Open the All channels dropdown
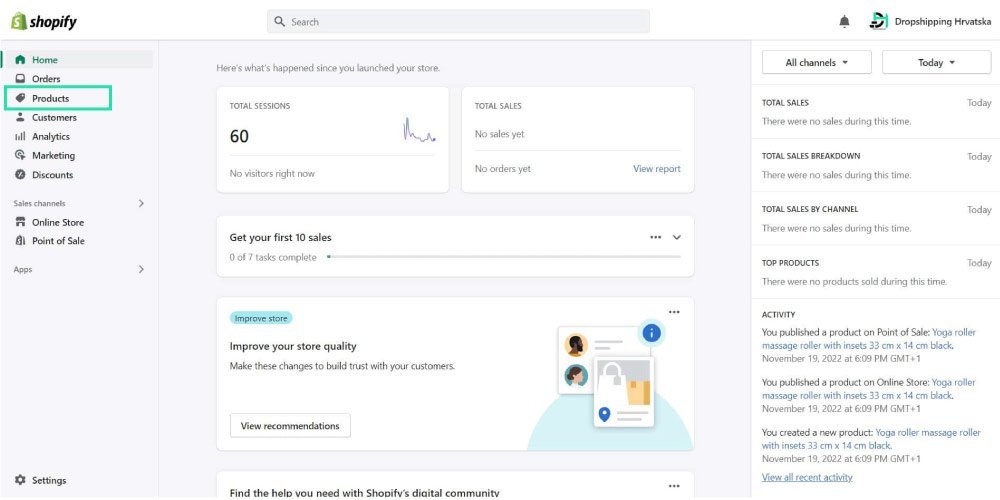1000x500 pixels. [x=816, y=62]
